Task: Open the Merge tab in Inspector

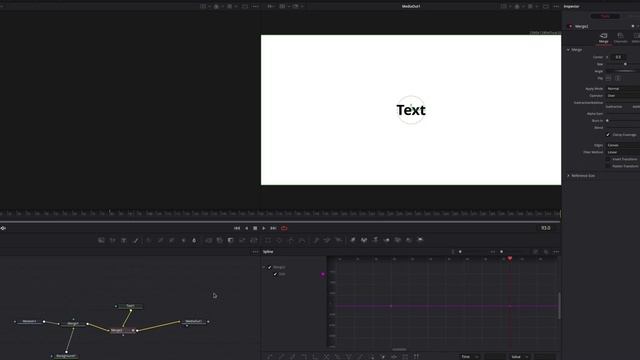Action: pyautogui.click(x=604, y=38)
